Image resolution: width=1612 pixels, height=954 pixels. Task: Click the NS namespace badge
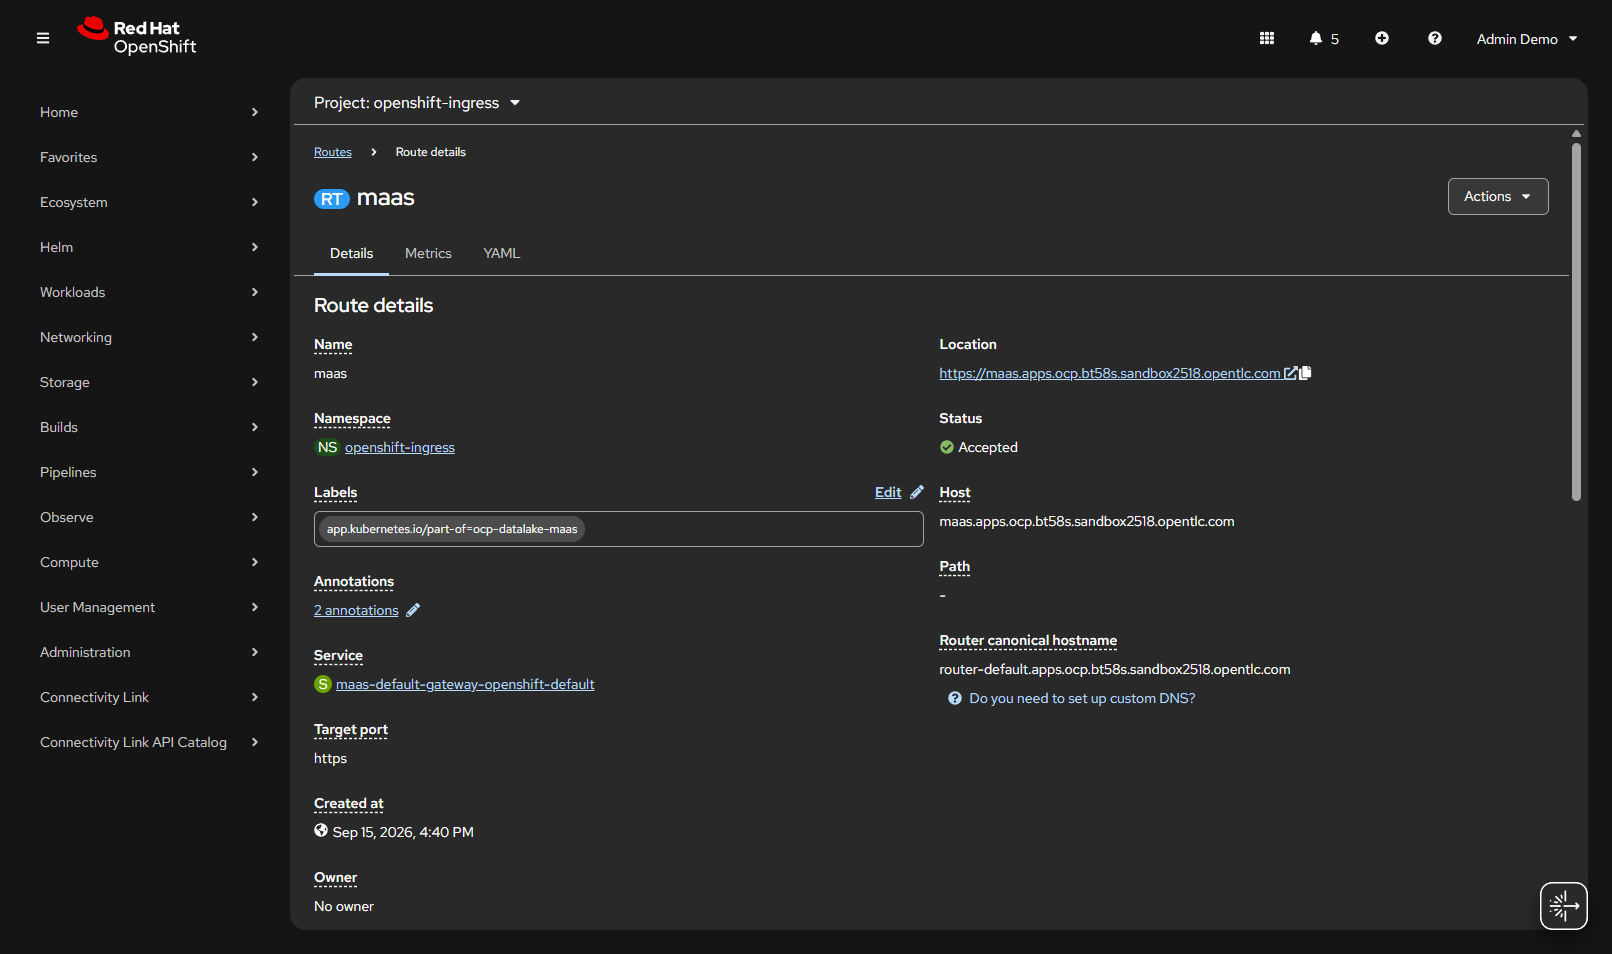click(x=327, y=447)
